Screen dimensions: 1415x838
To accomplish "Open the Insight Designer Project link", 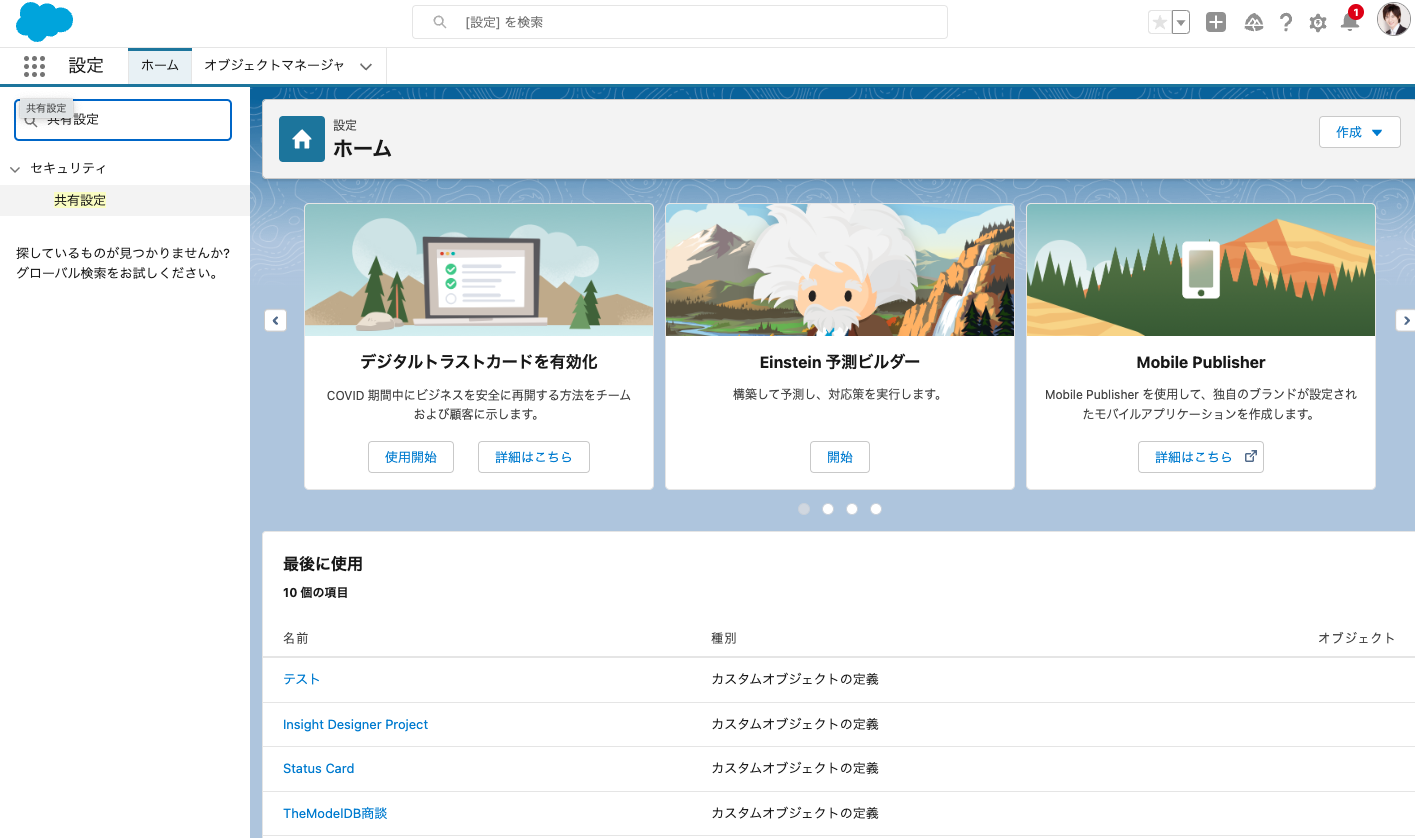I will pyautogui.click(x=356, y=724).
